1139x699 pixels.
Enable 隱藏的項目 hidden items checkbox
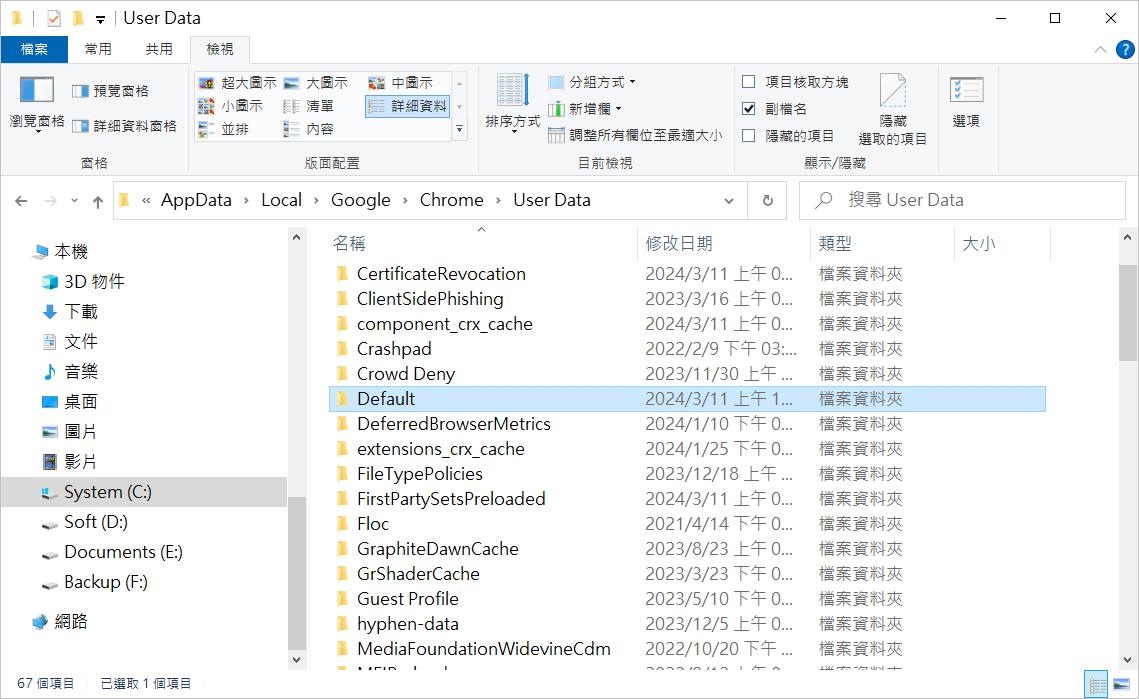pyautogui.click(x=749, y=136)
